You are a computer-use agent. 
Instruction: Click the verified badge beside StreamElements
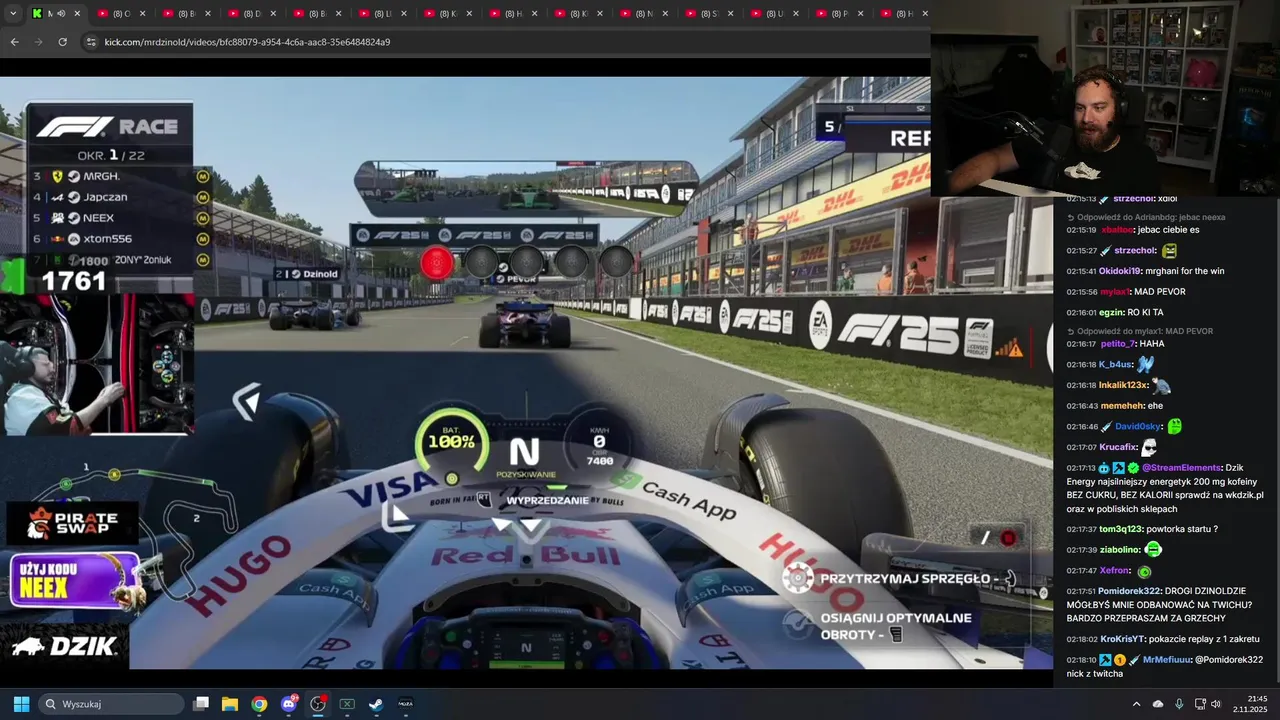[x=1133, y=468]
